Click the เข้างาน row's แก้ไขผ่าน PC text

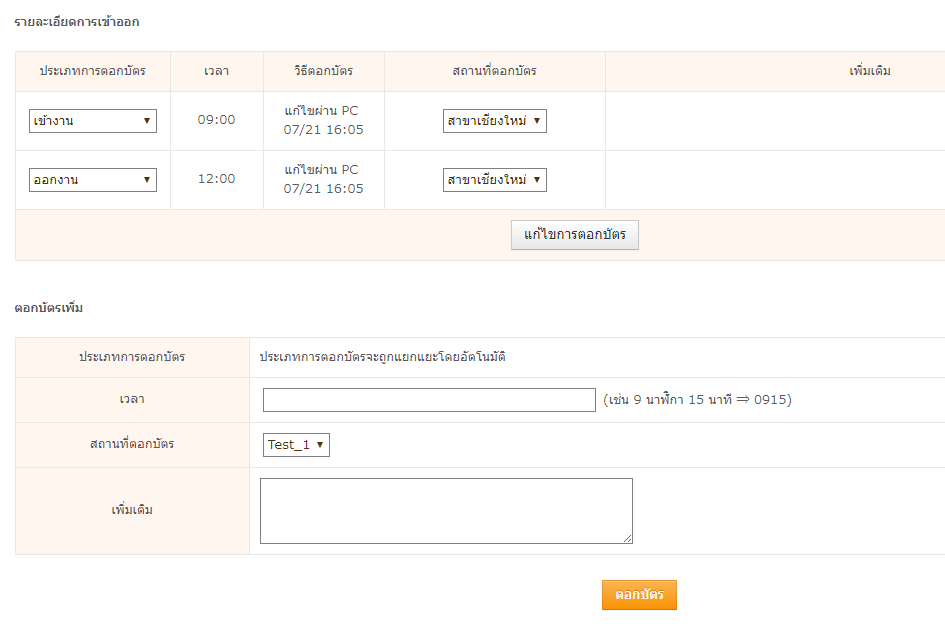coord(321,111)
